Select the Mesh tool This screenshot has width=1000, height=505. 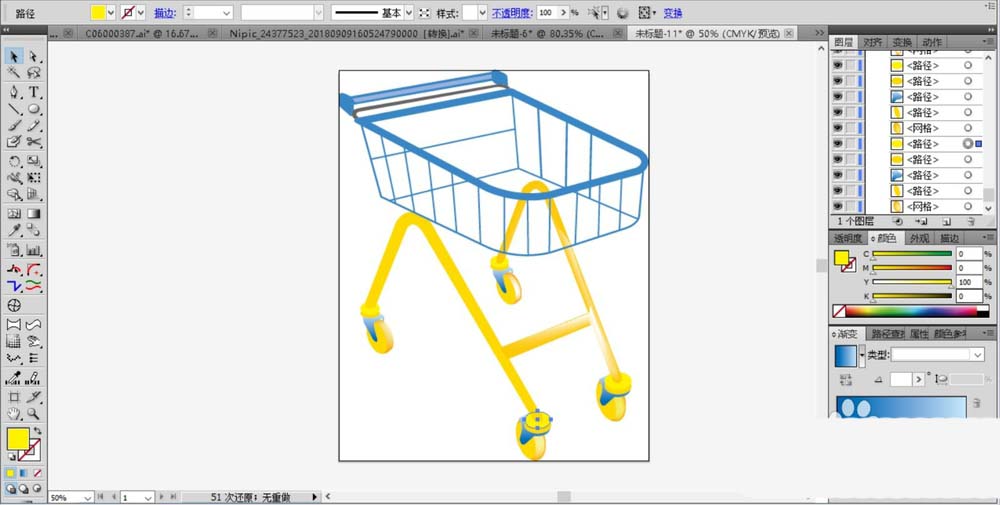(14, 214)
